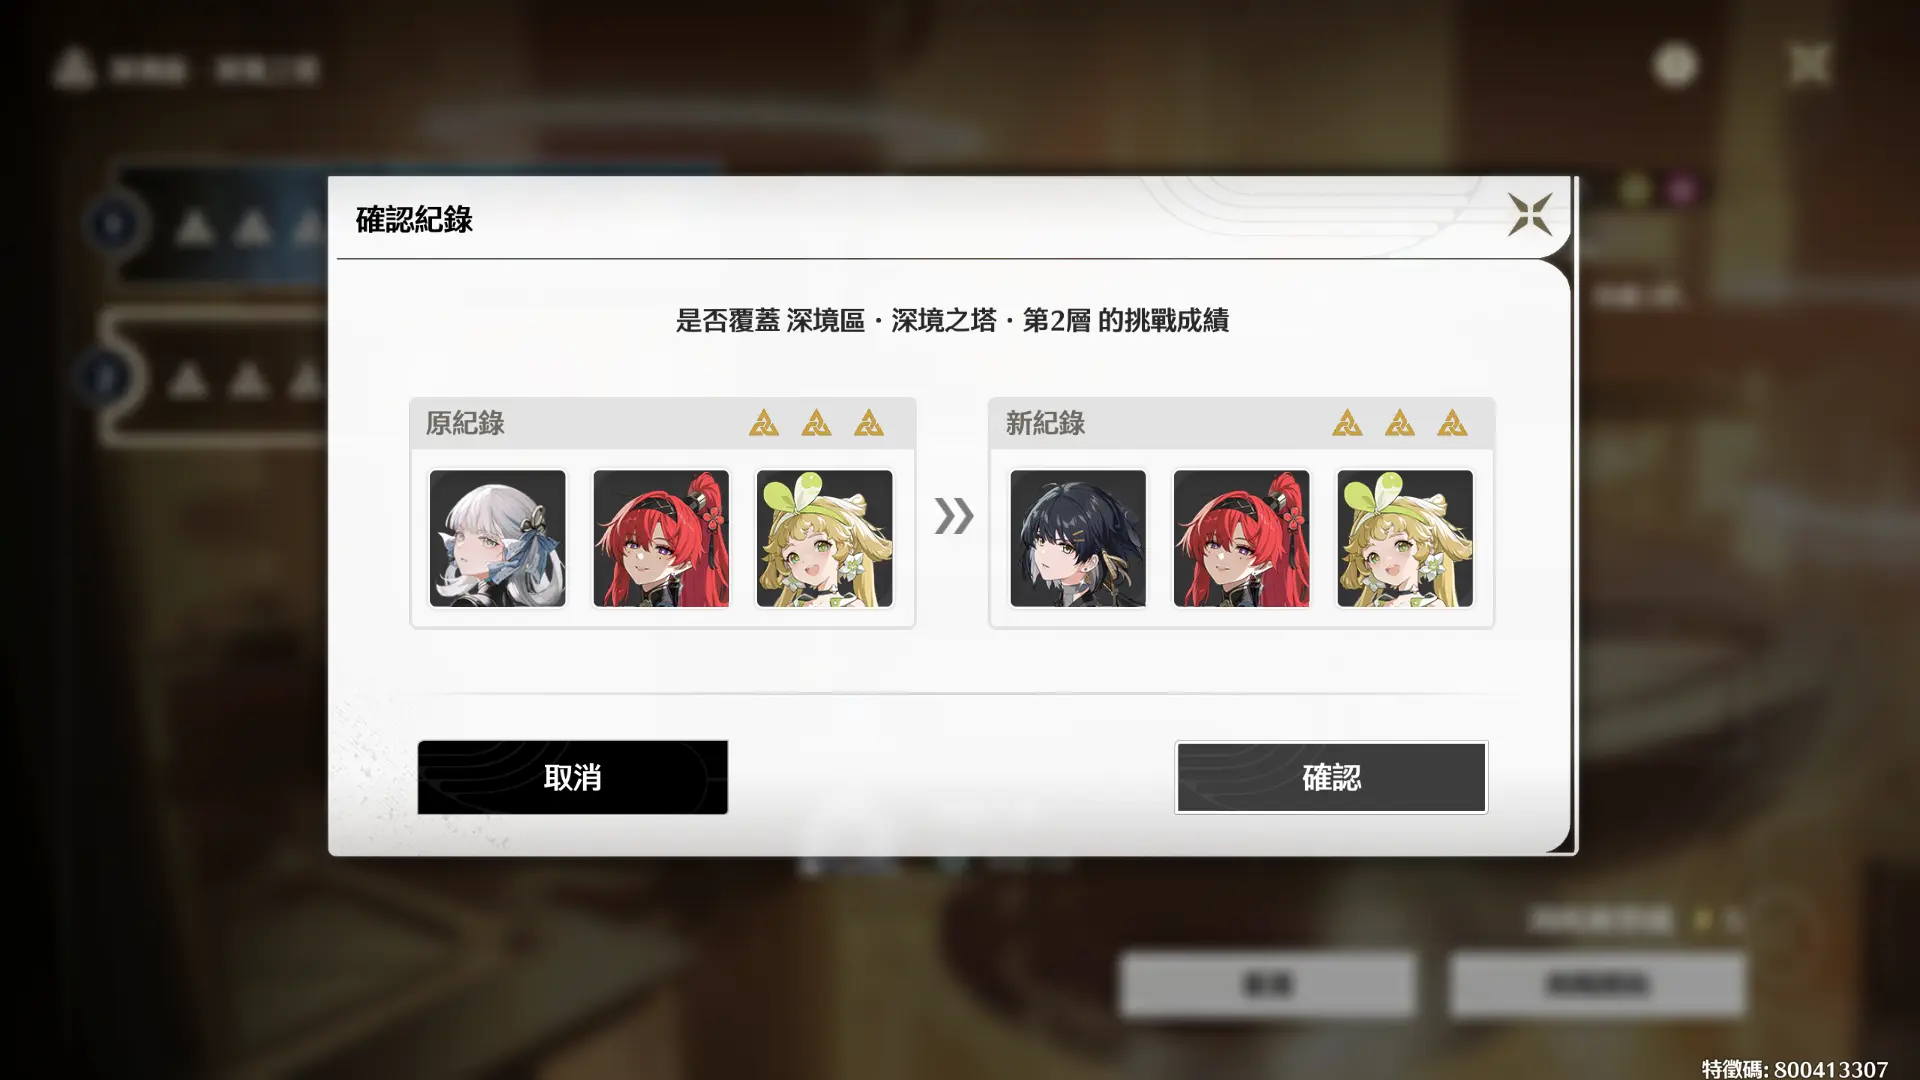Select blonde character portrait in 原紀錄
The width and height of the screenshot is (1920, 1080).
pyautogui.click(x=824, y=539)
